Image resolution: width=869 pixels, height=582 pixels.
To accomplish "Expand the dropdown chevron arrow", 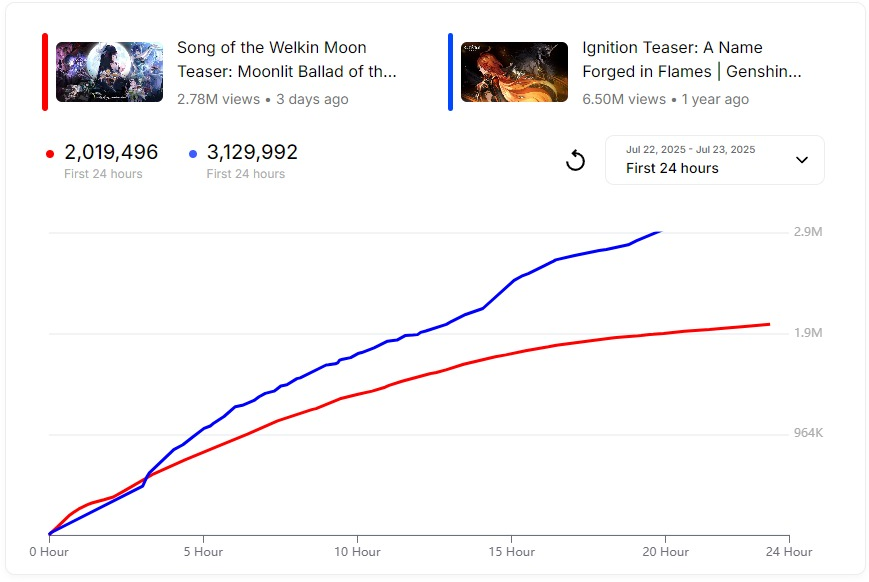I will point(801,160).
